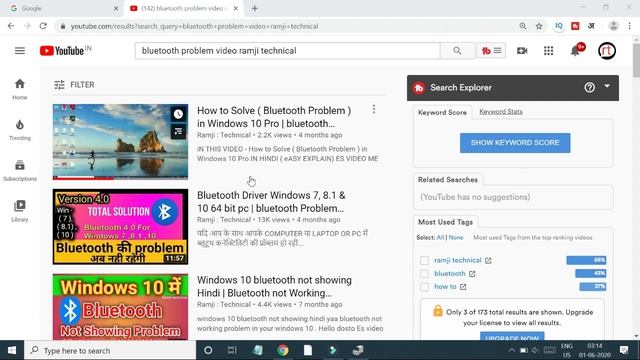This screenshot has height=360, width=640.
Task: Open the search FILTER options
Action: (74, 84)
